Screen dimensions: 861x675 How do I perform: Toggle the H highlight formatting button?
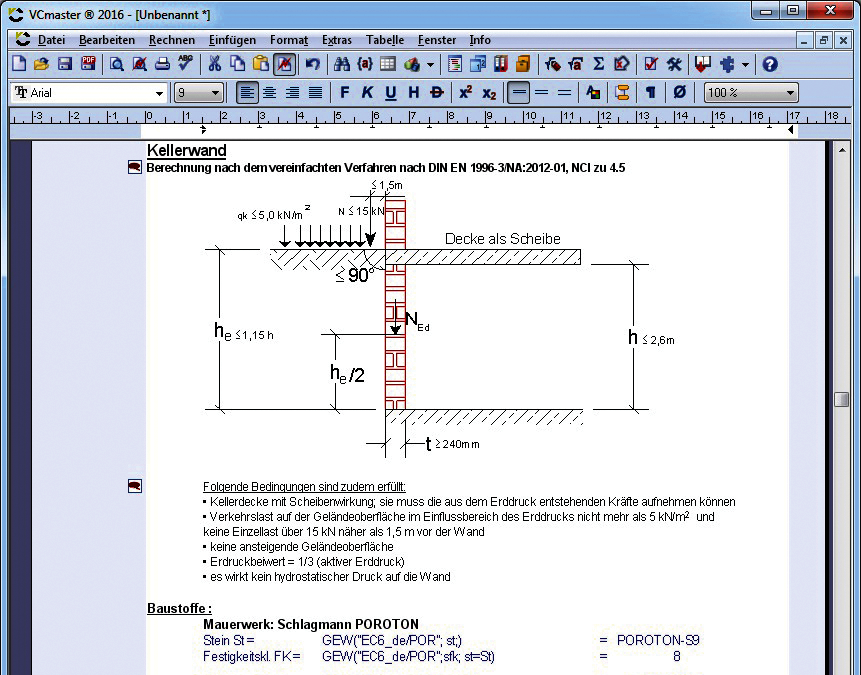pos(413,93)
